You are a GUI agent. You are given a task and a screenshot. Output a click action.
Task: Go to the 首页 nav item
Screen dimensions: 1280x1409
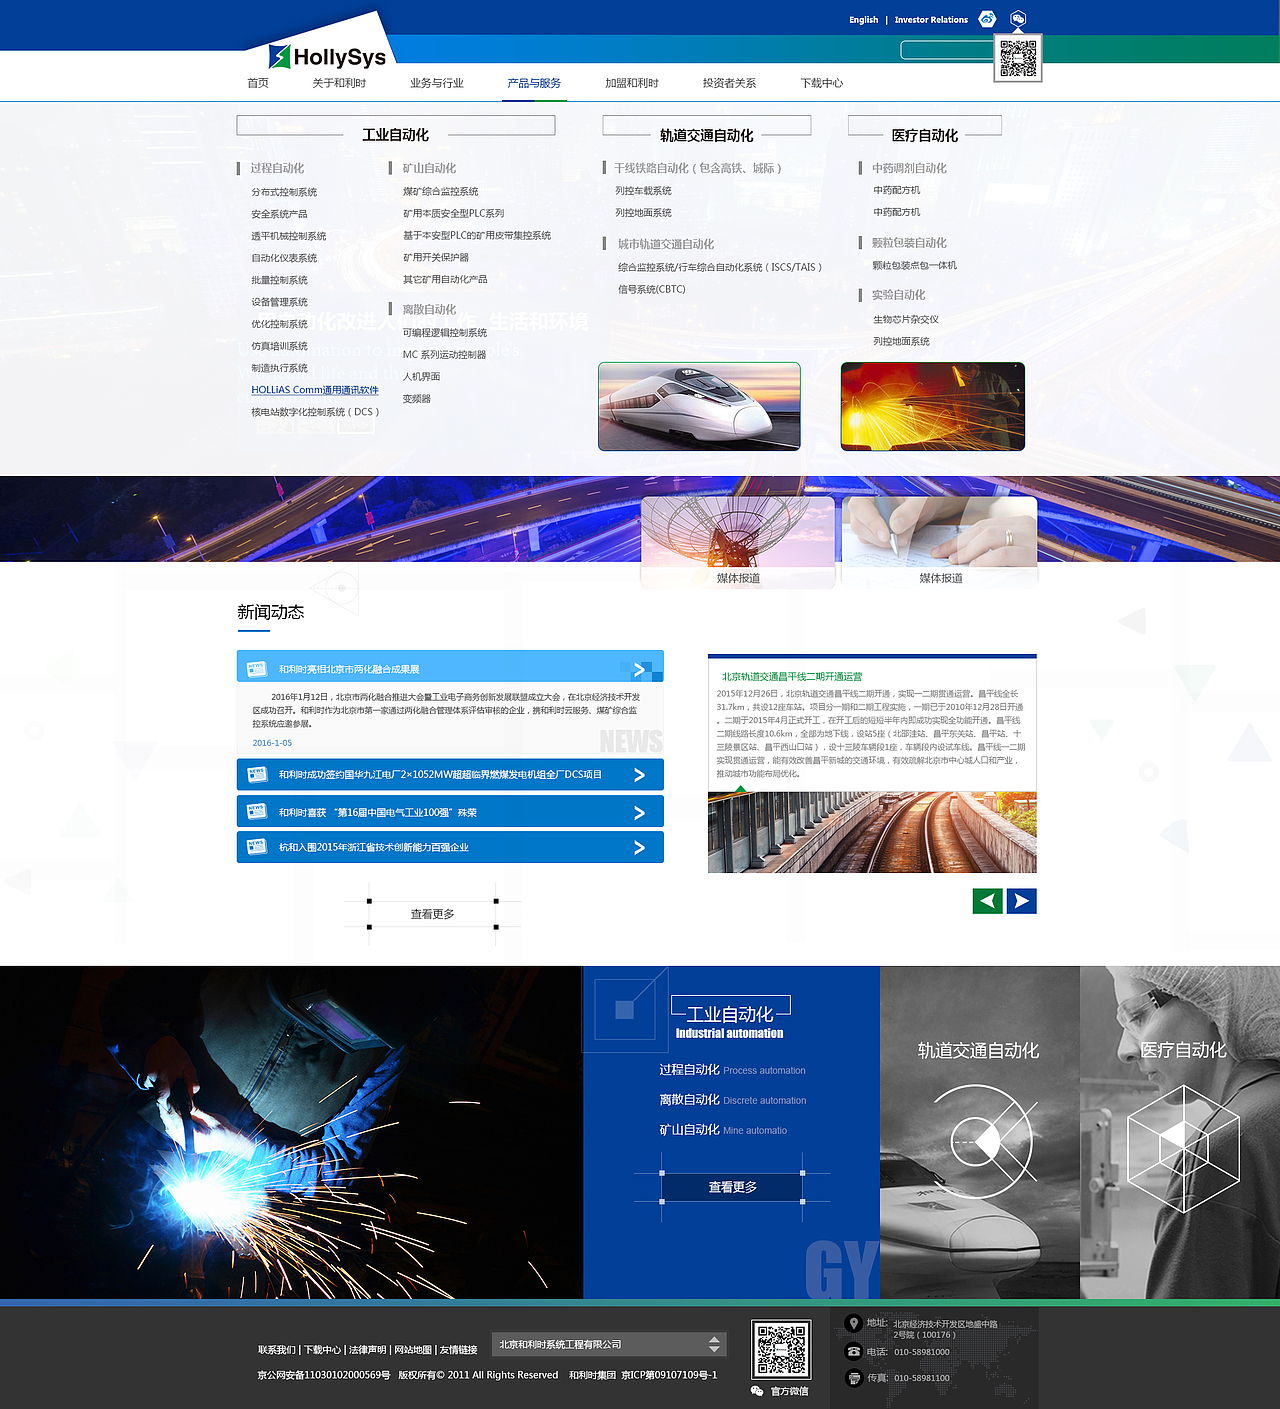tap(258, 83)
